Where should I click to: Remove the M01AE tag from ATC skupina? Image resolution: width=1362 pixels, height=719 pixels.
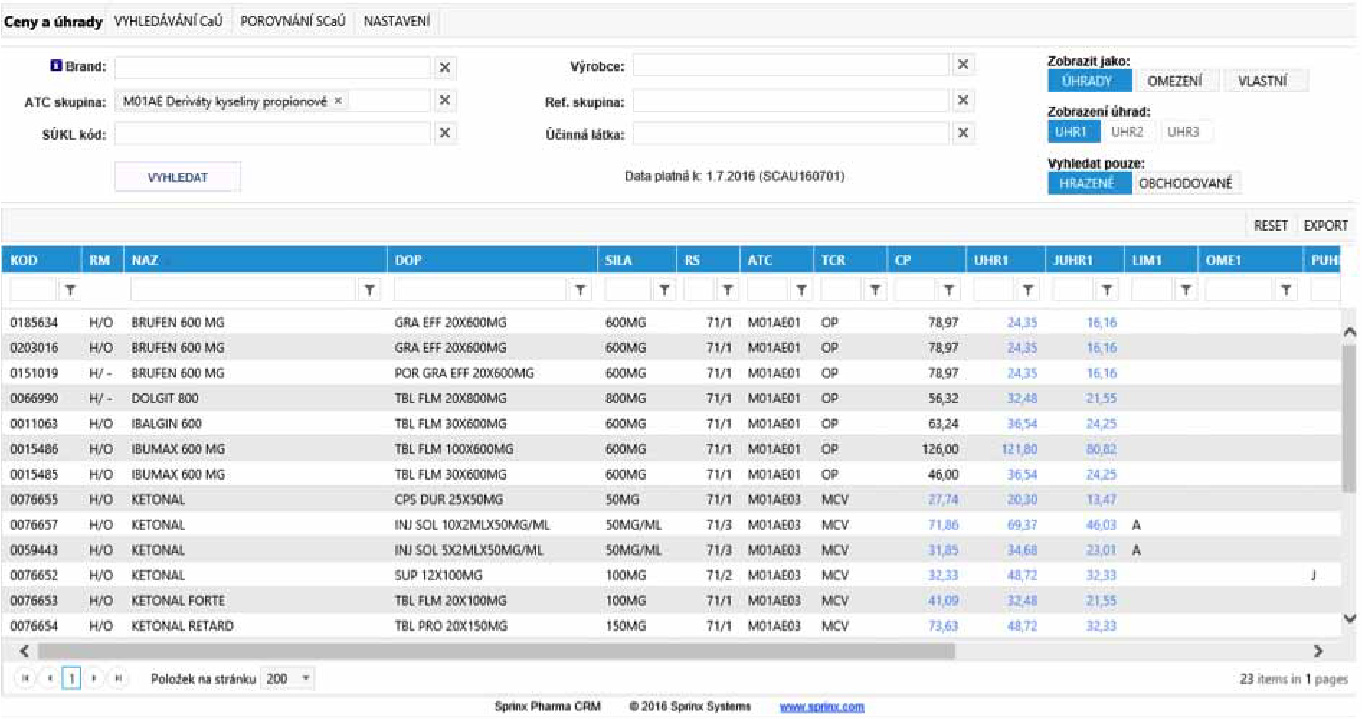click(x=338, y=101)
